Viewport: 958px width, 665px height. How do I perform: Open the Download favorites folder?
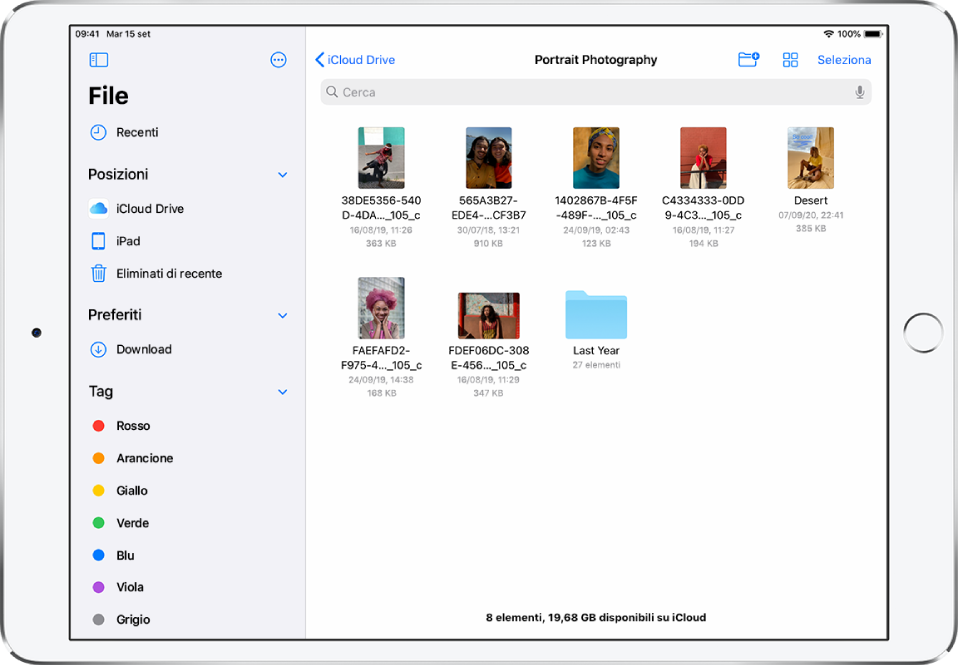[x=143, y=349]
